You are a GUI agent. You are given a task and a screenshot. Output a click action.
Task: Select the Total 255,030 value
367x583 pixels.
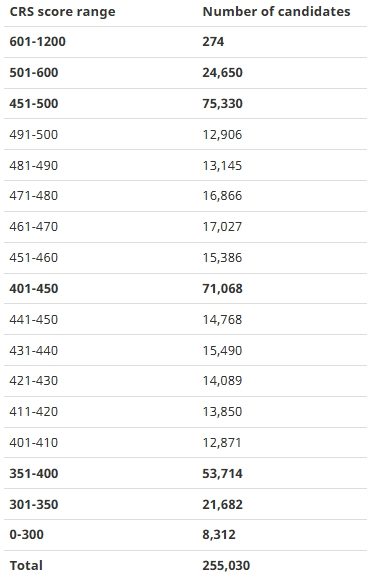[226, 566]
